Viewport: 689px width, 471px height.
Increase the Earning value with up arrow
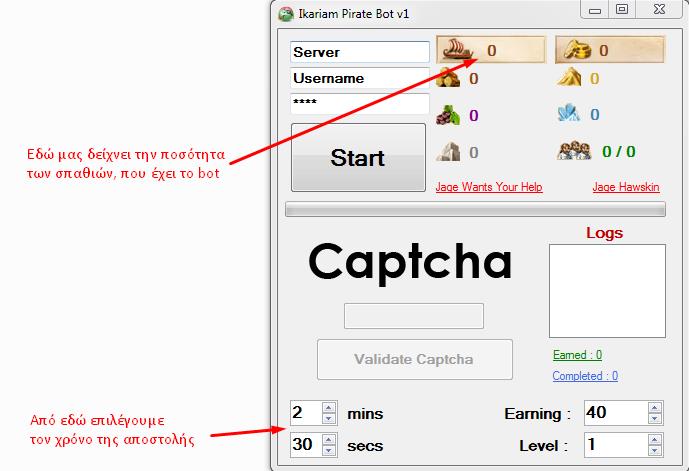click(654, 408)
